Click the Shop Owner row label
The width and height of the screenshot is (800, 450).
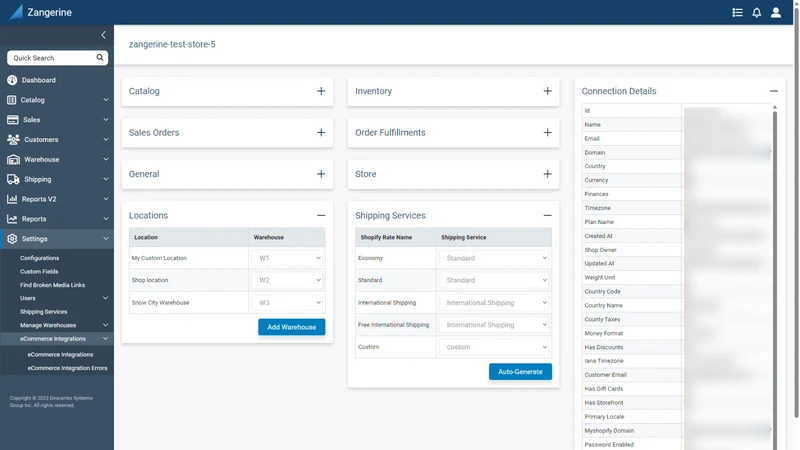click(601, 250)
